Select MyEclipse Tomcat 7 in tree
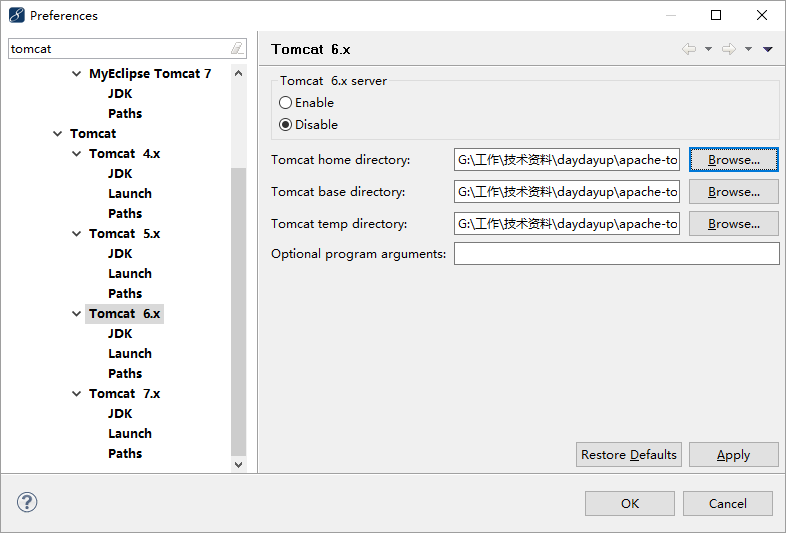 point(150,74)
